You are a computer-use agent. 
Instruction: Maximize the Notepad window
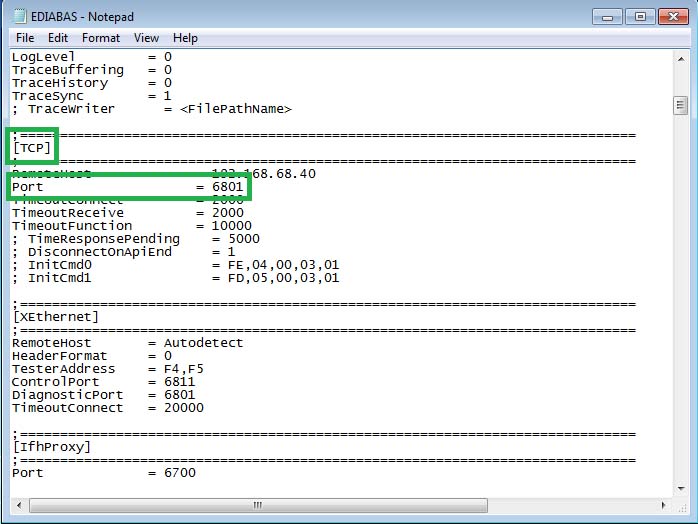tap(640, 17)
